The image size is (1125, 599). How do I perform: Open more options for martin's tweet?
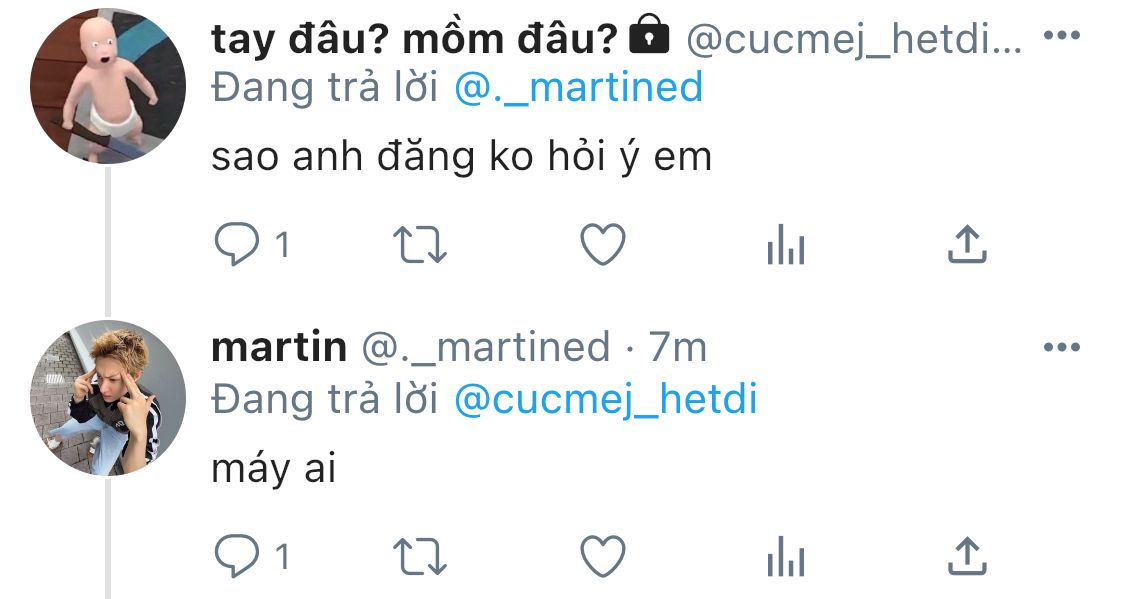(1061, 348)
